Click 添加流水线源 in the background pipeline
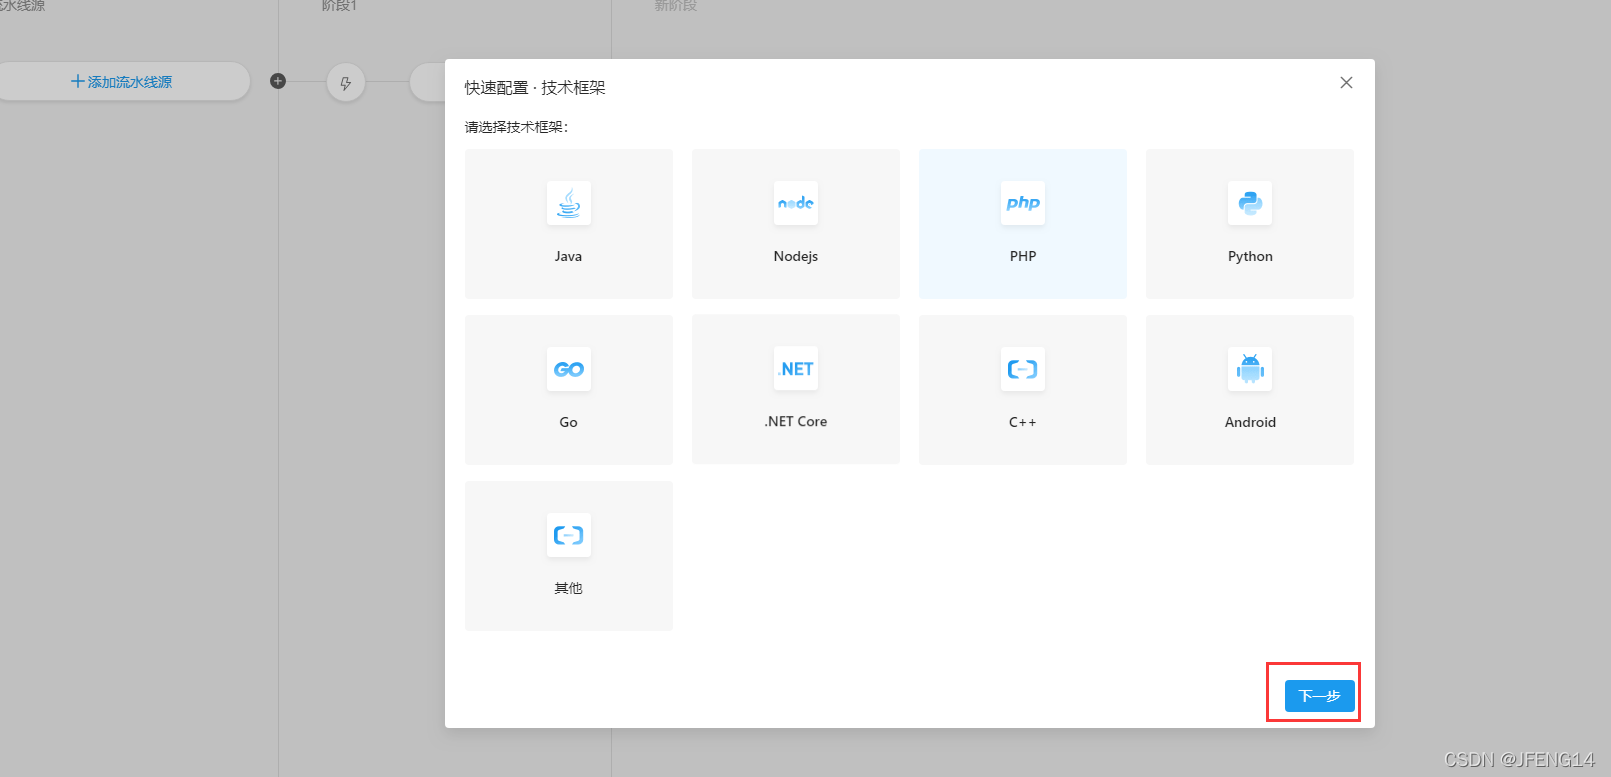 [x=122, y=82]
